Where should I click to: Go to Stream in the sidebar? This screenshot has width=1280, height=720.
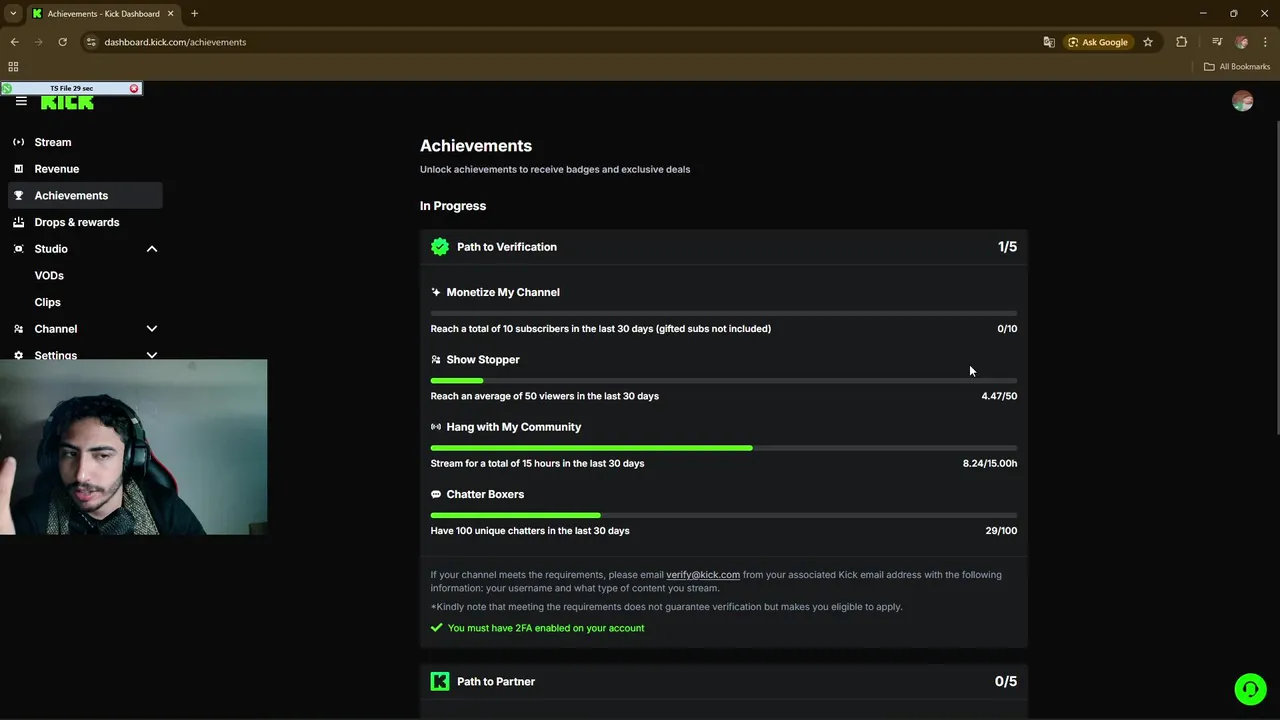53,142
